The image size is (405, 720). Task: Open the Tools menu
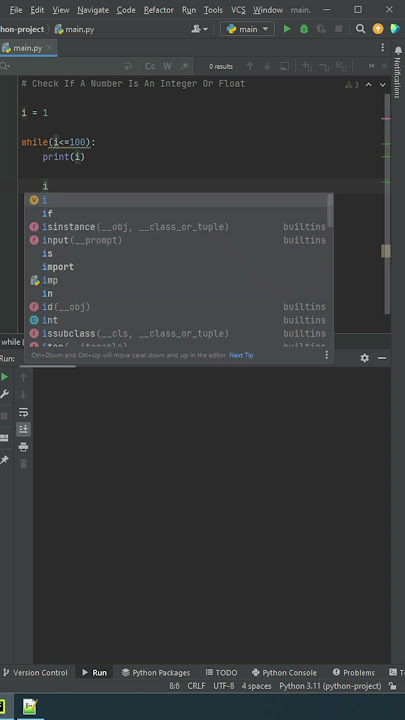click(213, 10)
